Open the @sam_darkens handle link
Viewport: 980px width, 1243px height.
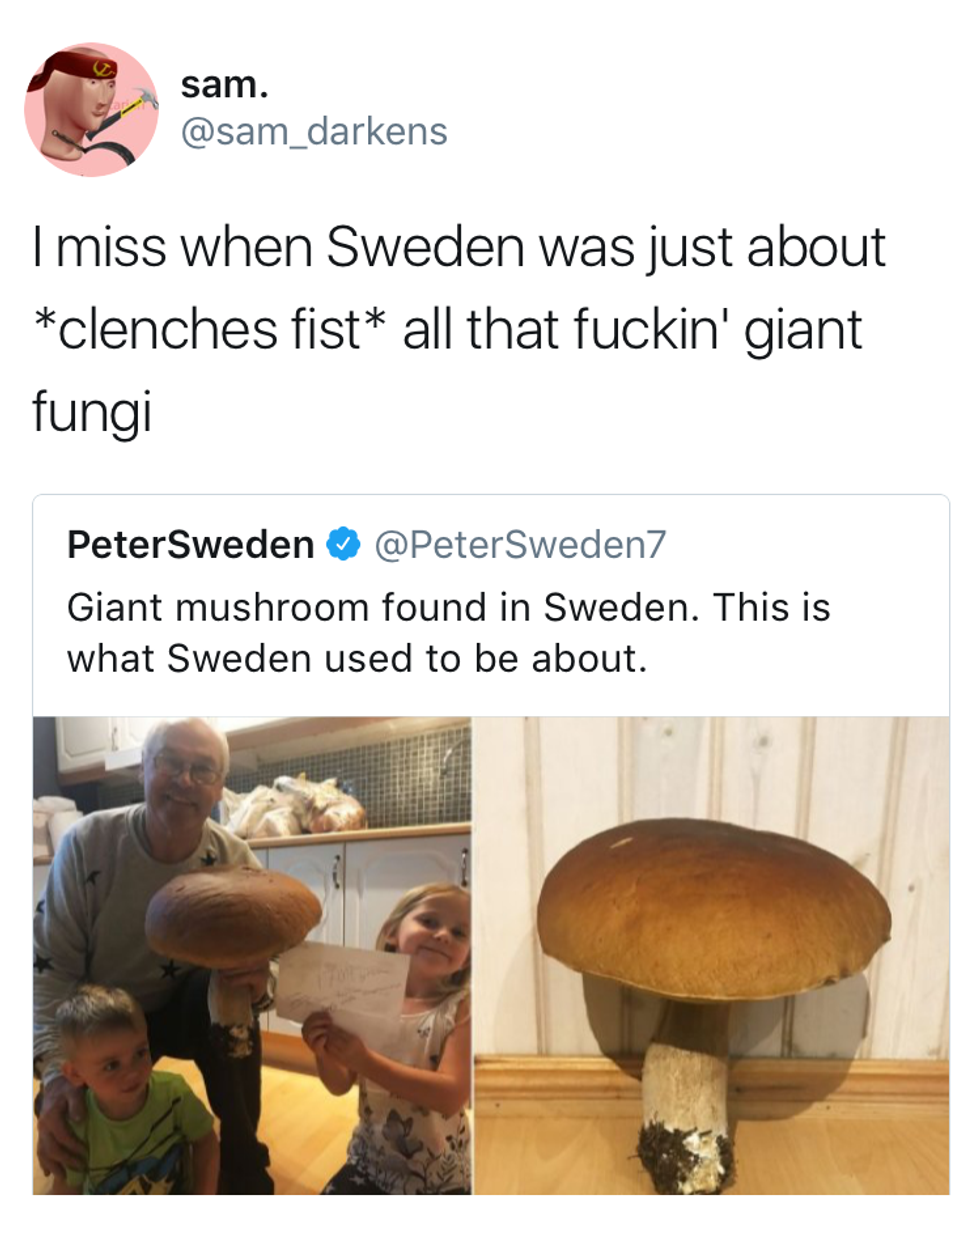314,131
